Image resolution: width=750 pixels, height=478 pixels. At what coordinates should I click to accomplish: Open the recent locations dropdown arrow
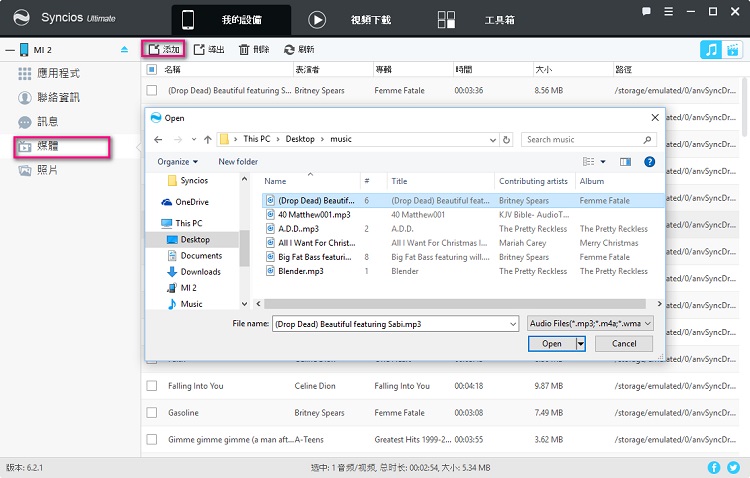pos(194,139)
